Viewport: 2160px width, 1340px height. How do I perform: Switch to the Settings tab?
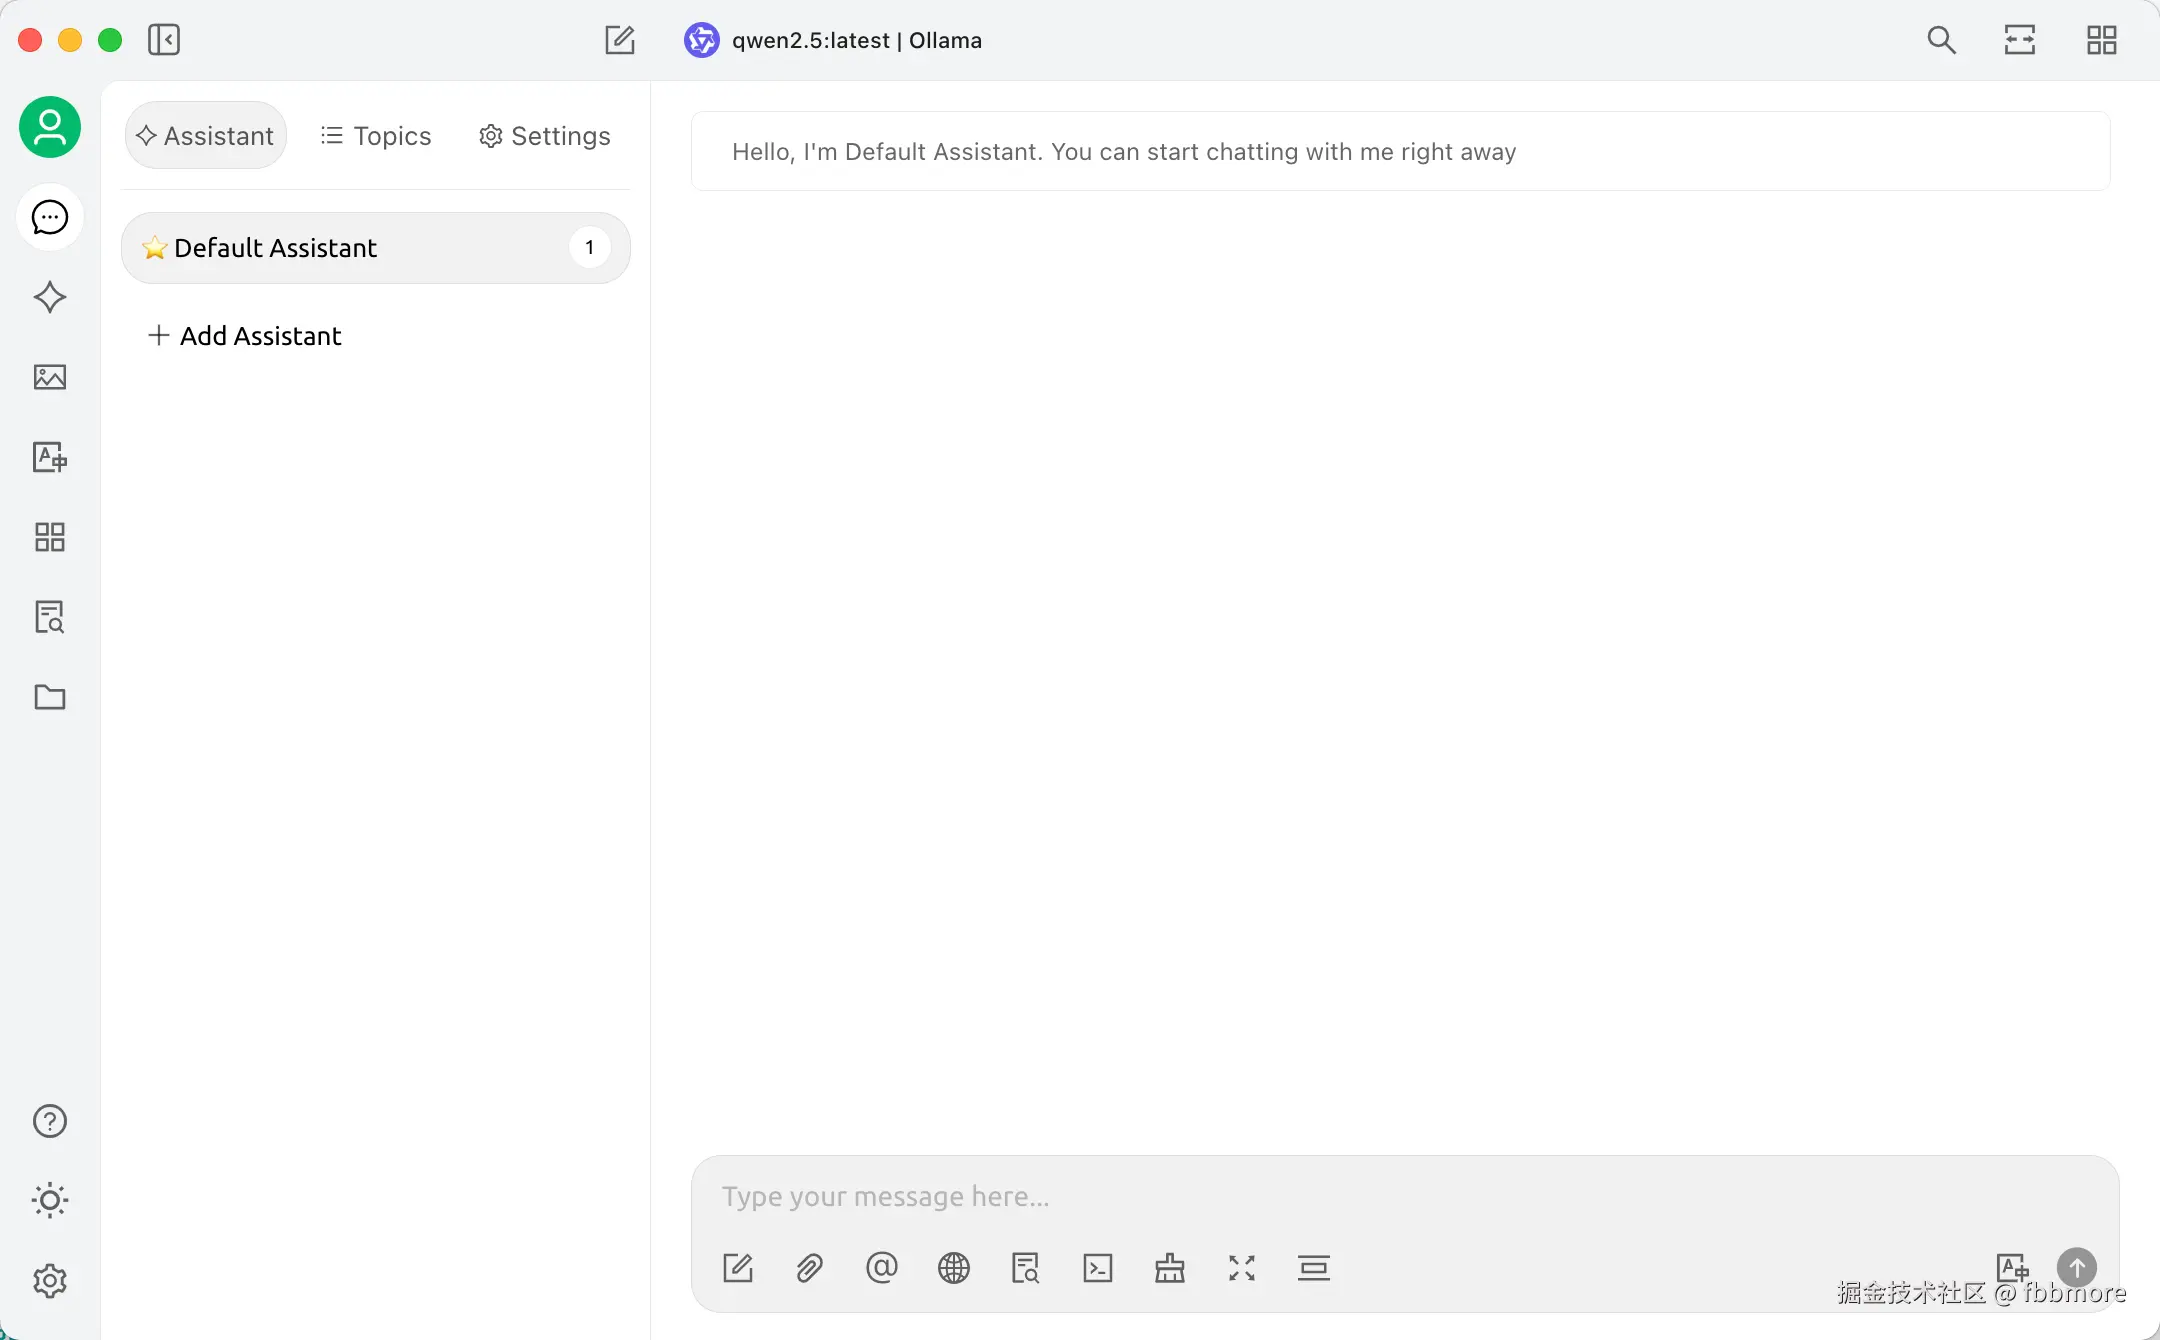click(545, 136)
